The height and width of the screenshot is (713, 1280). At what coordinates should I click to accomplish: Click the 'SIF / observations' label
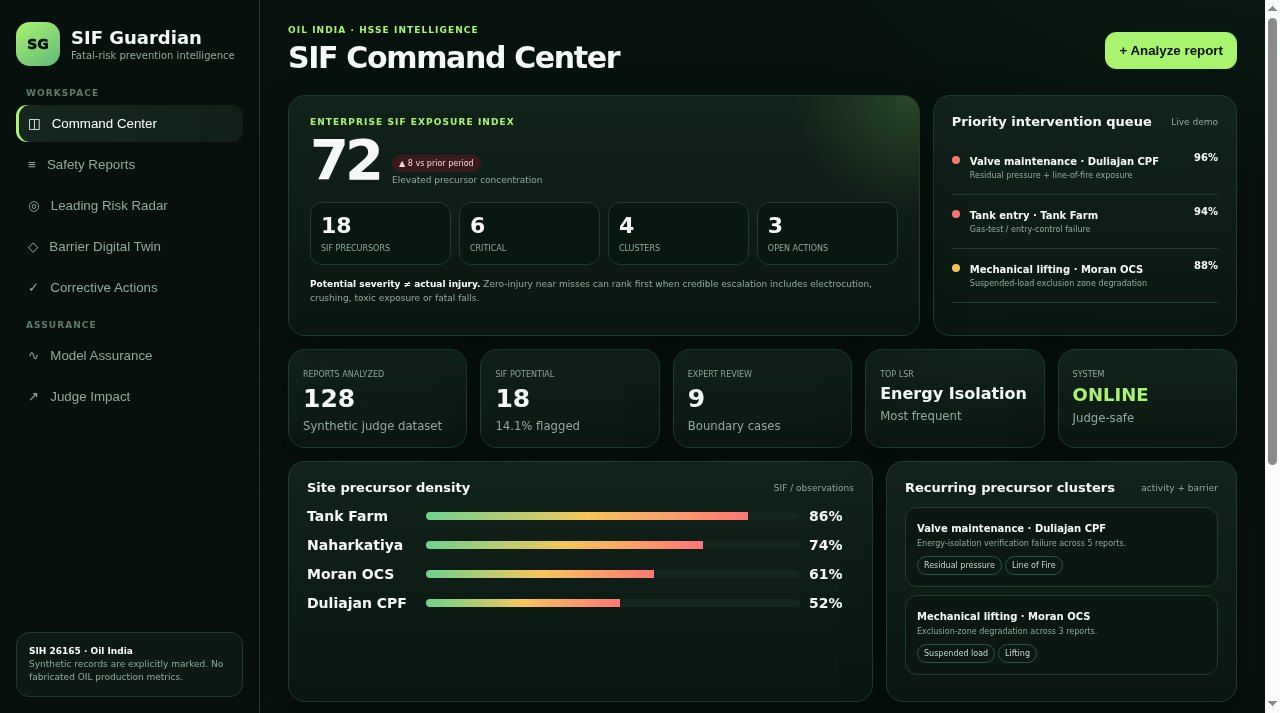813,488
